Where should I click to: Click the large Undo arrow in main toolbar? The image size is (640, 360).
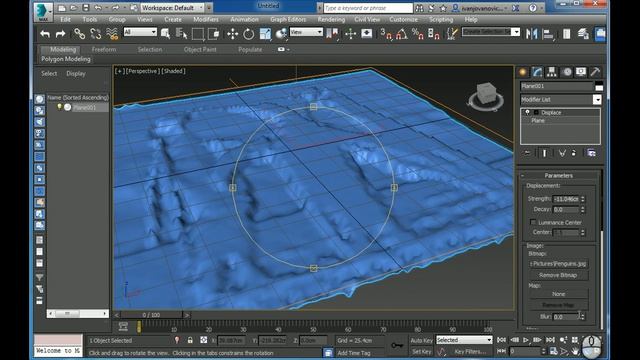pyautogui.click(x=45, y=34)
